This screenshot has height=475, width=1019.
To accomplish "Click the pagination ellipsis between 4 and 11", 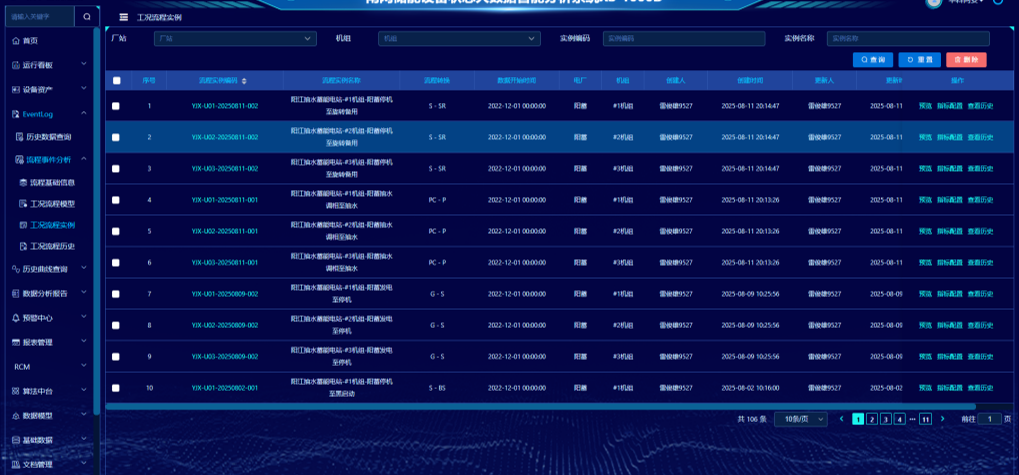I will tap(912, 419).
